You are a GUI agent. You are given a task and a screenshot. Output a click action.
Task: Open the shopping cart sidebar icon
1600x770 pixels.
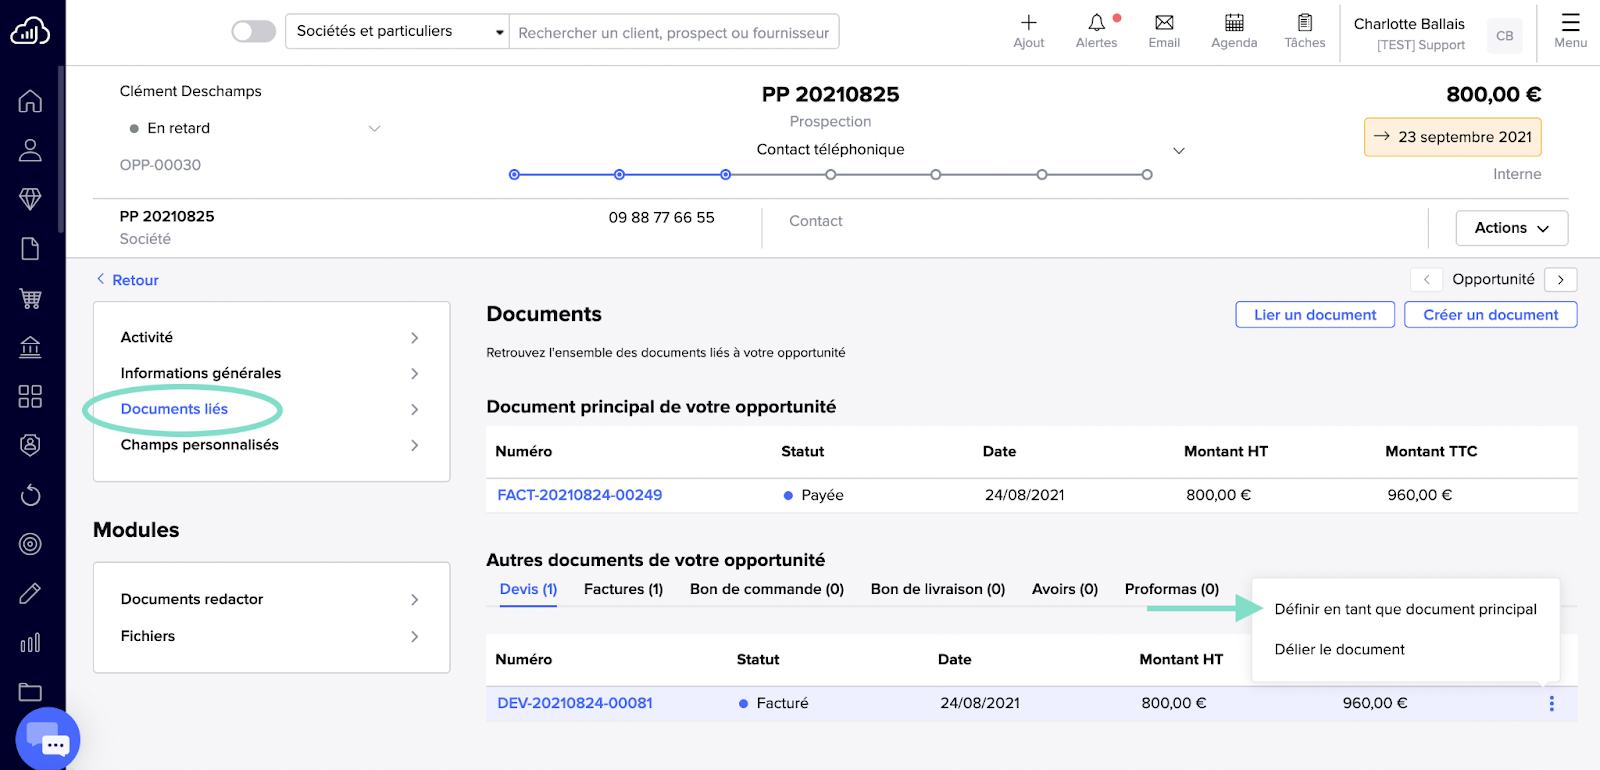tap(30, 298)
